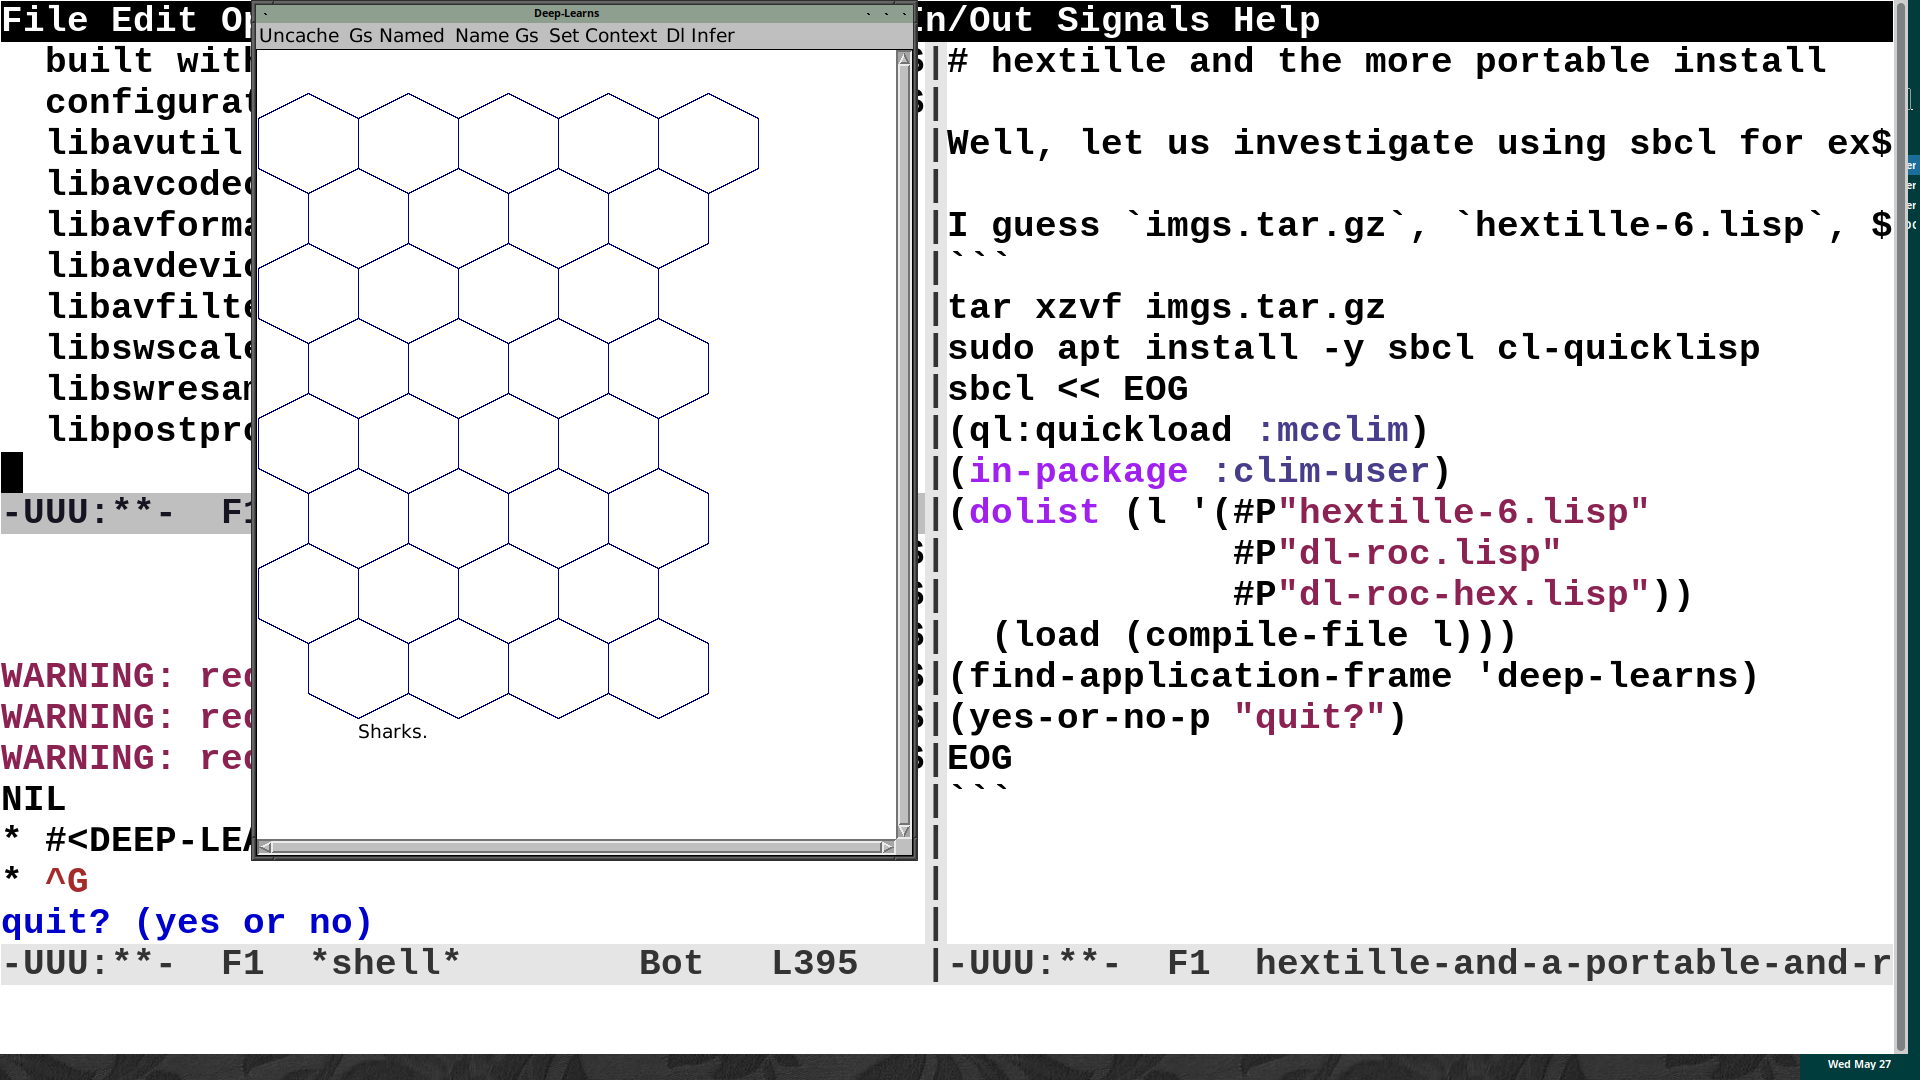Click the "I guess `imgs.tar.gz`" line

[x=1419, y=225]
